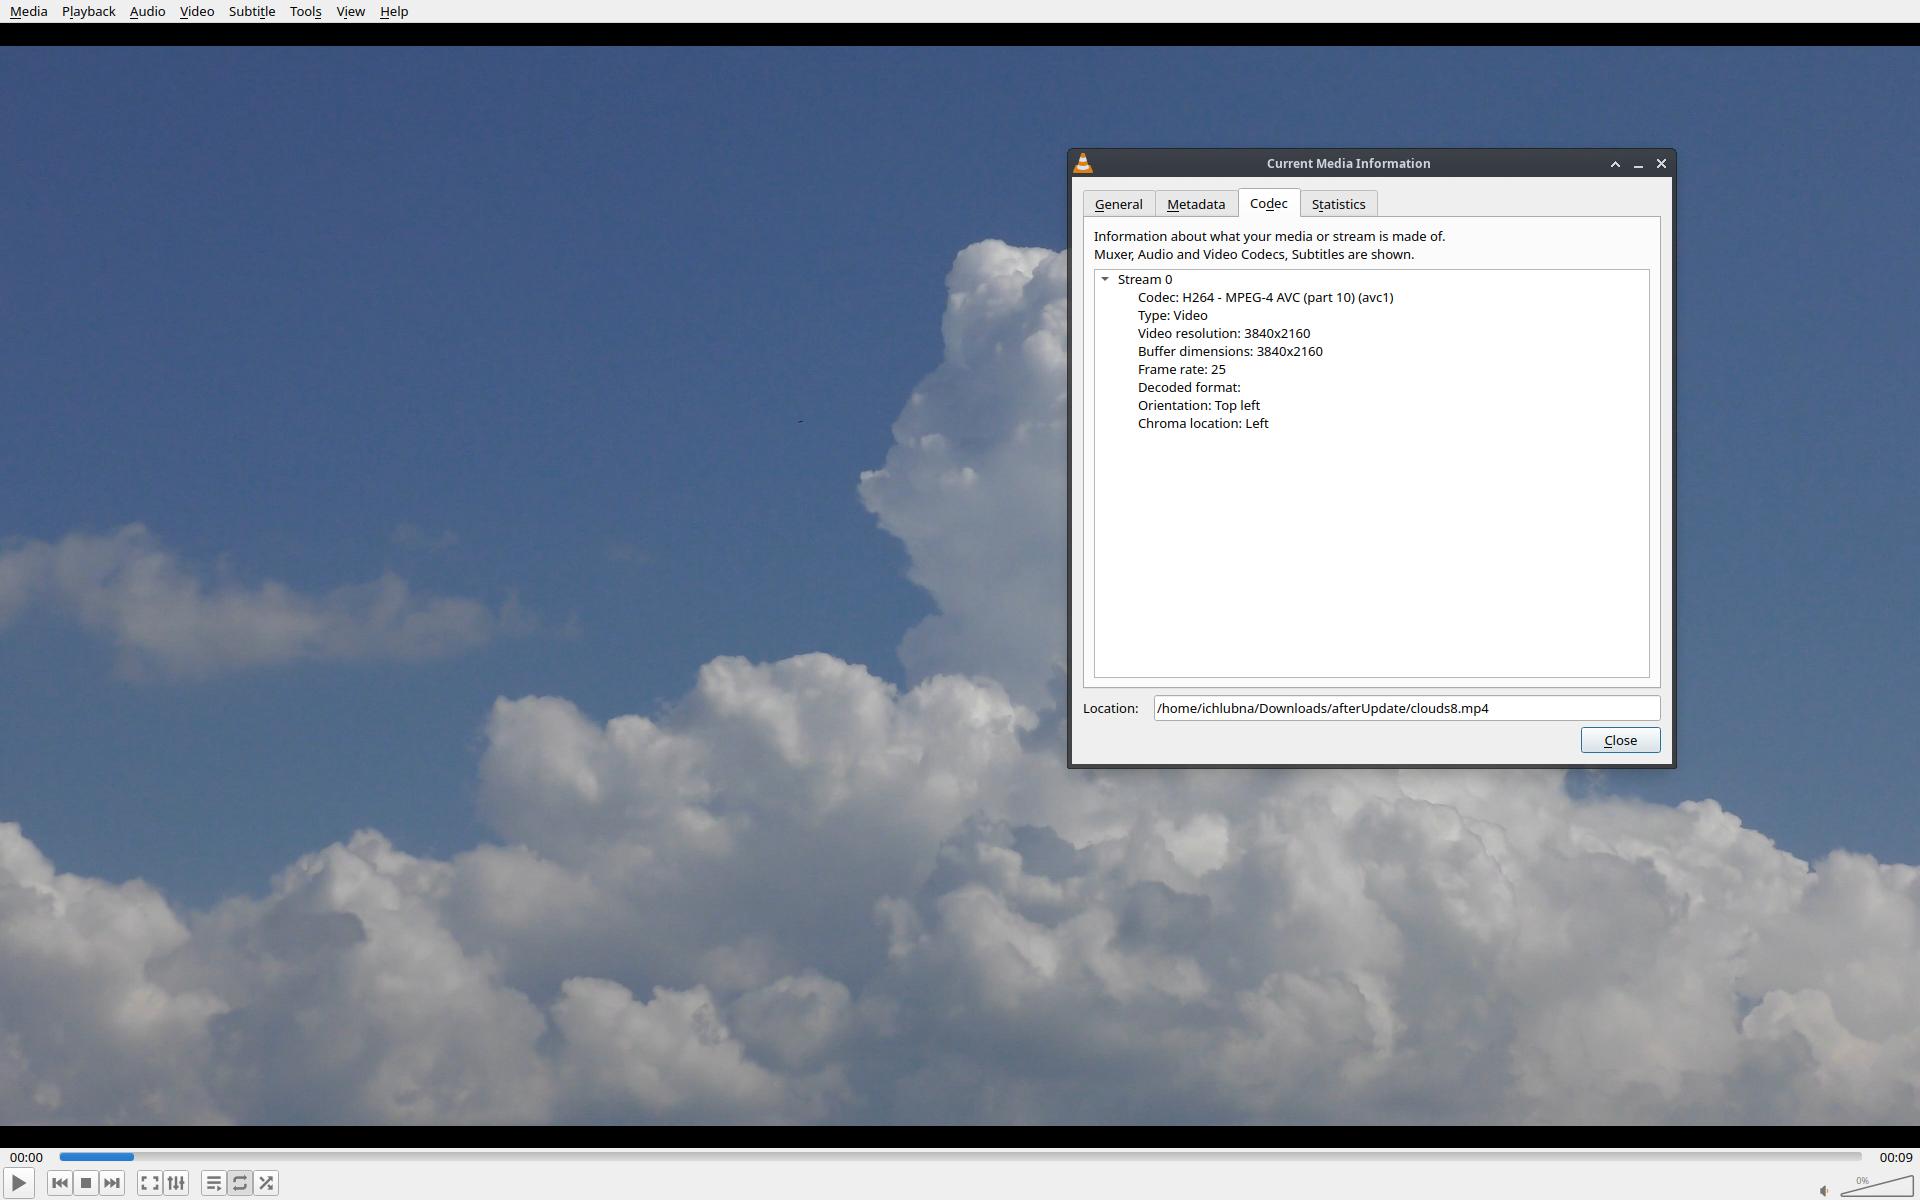Image resolution: width=1920 pixels, height=1200 pixels.
Task: Switch to the Statistics tab
Action: [x=1338, y=204]
